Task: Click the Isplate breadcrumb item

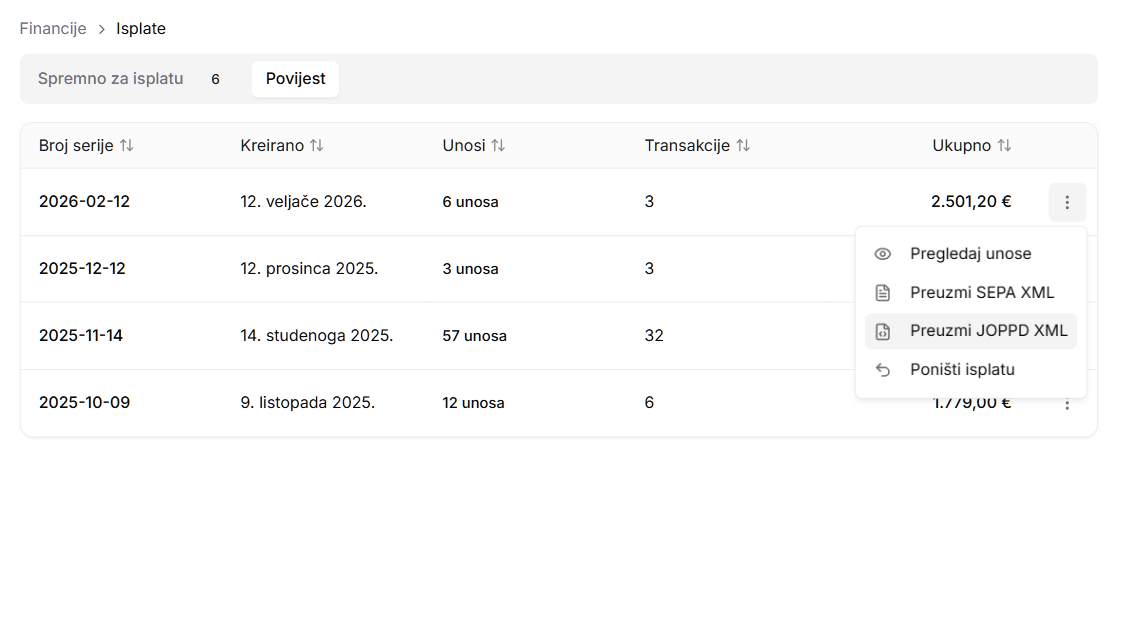Action: pos(141,29)
